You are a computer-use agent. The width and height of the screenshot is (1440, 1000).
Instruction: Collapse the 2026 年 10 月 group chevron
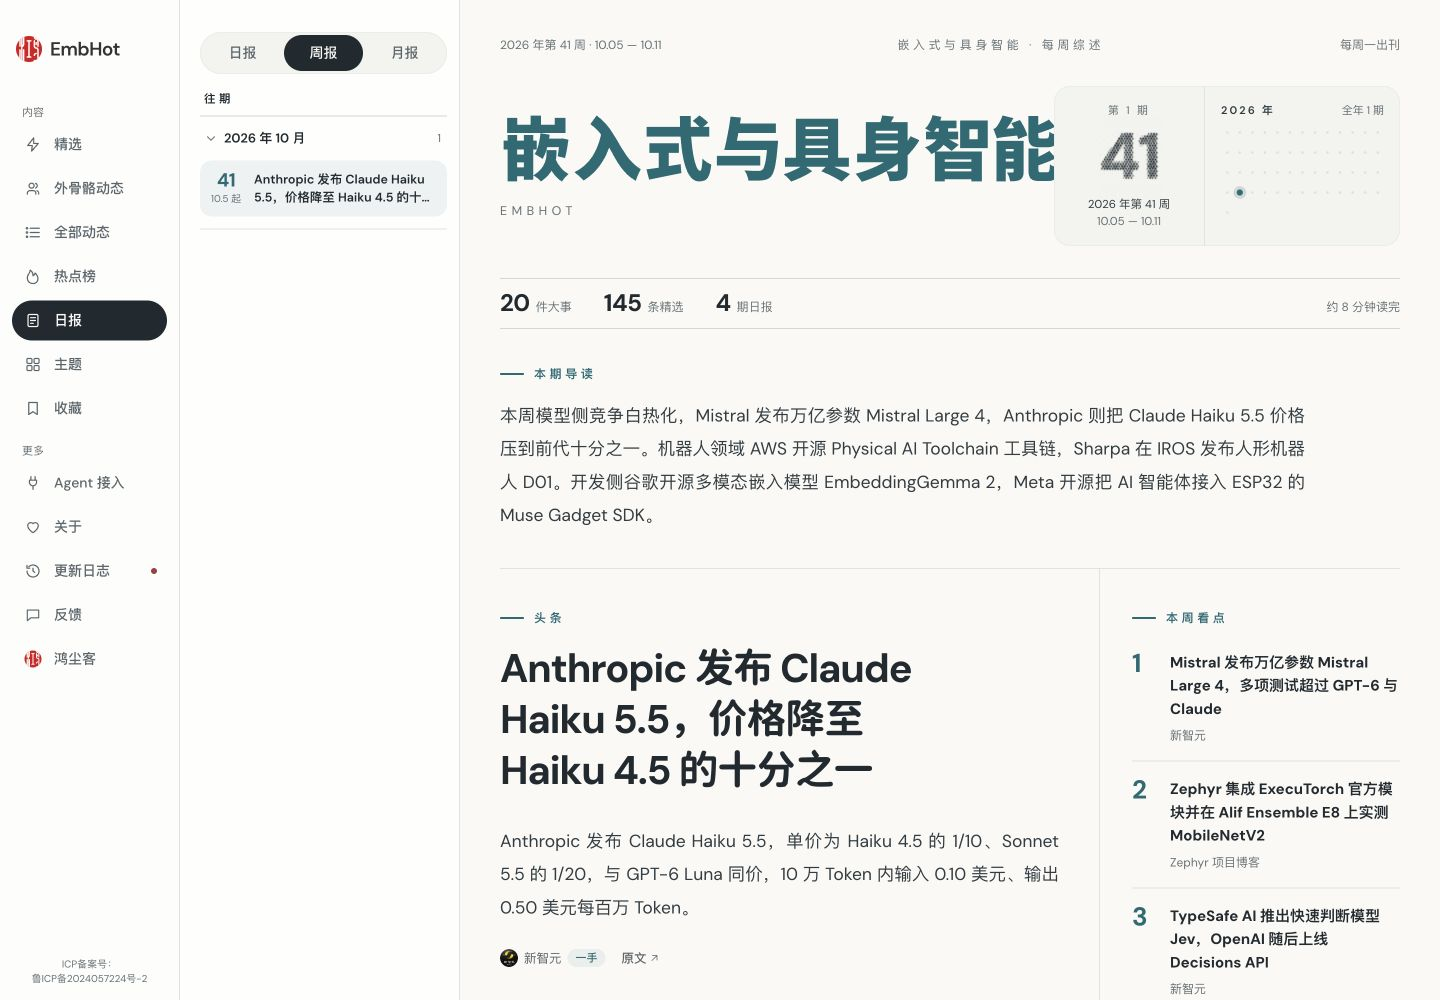coord(210,138)
